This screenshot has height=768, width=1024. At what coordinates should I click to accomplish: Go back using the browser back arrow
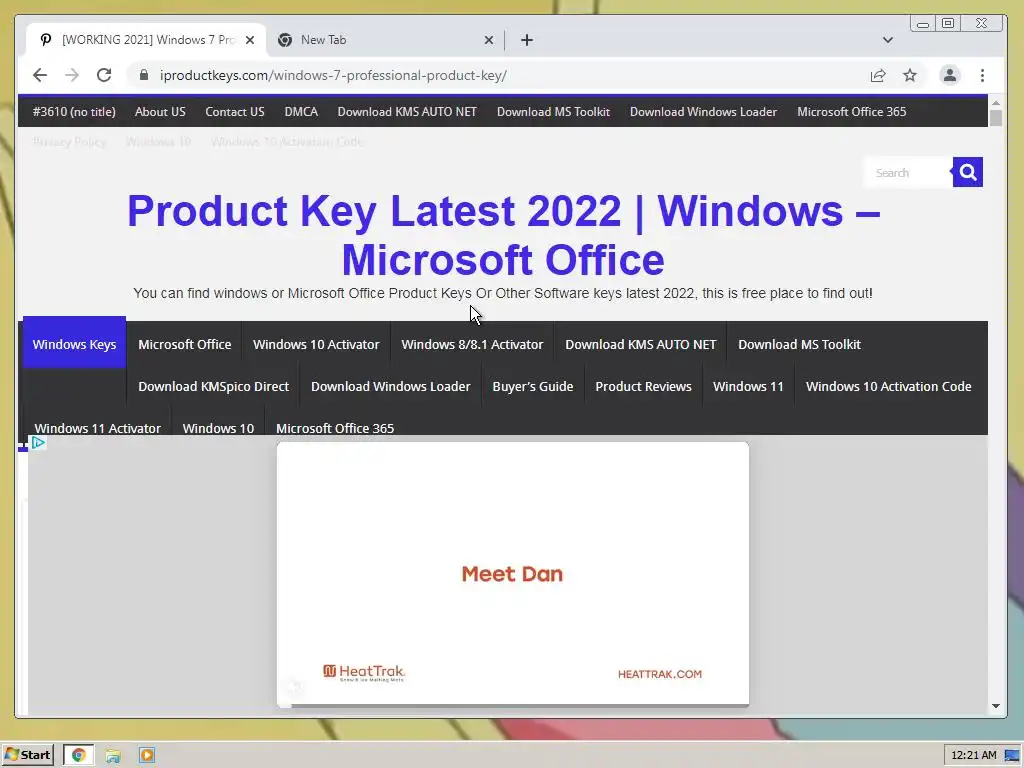click(40, 75)
